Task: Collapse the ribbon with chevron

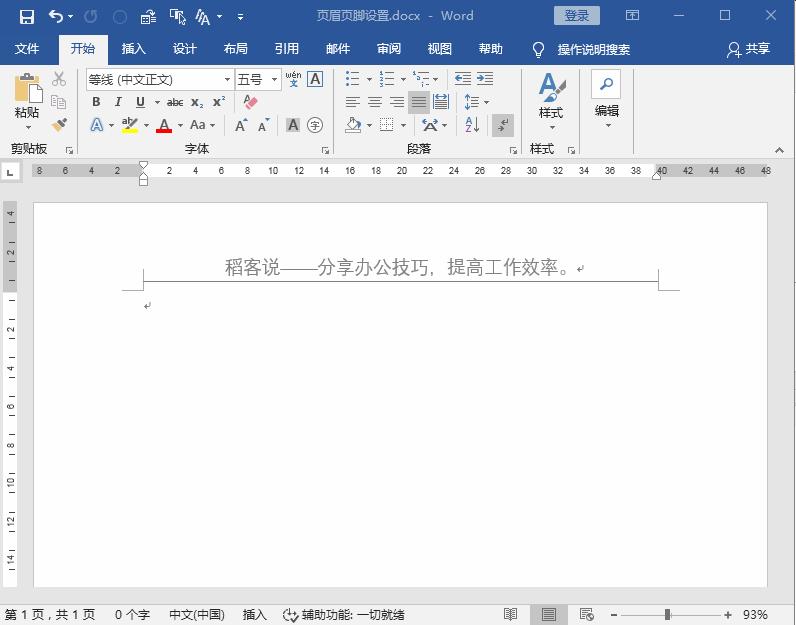Action: coord(779,150)
